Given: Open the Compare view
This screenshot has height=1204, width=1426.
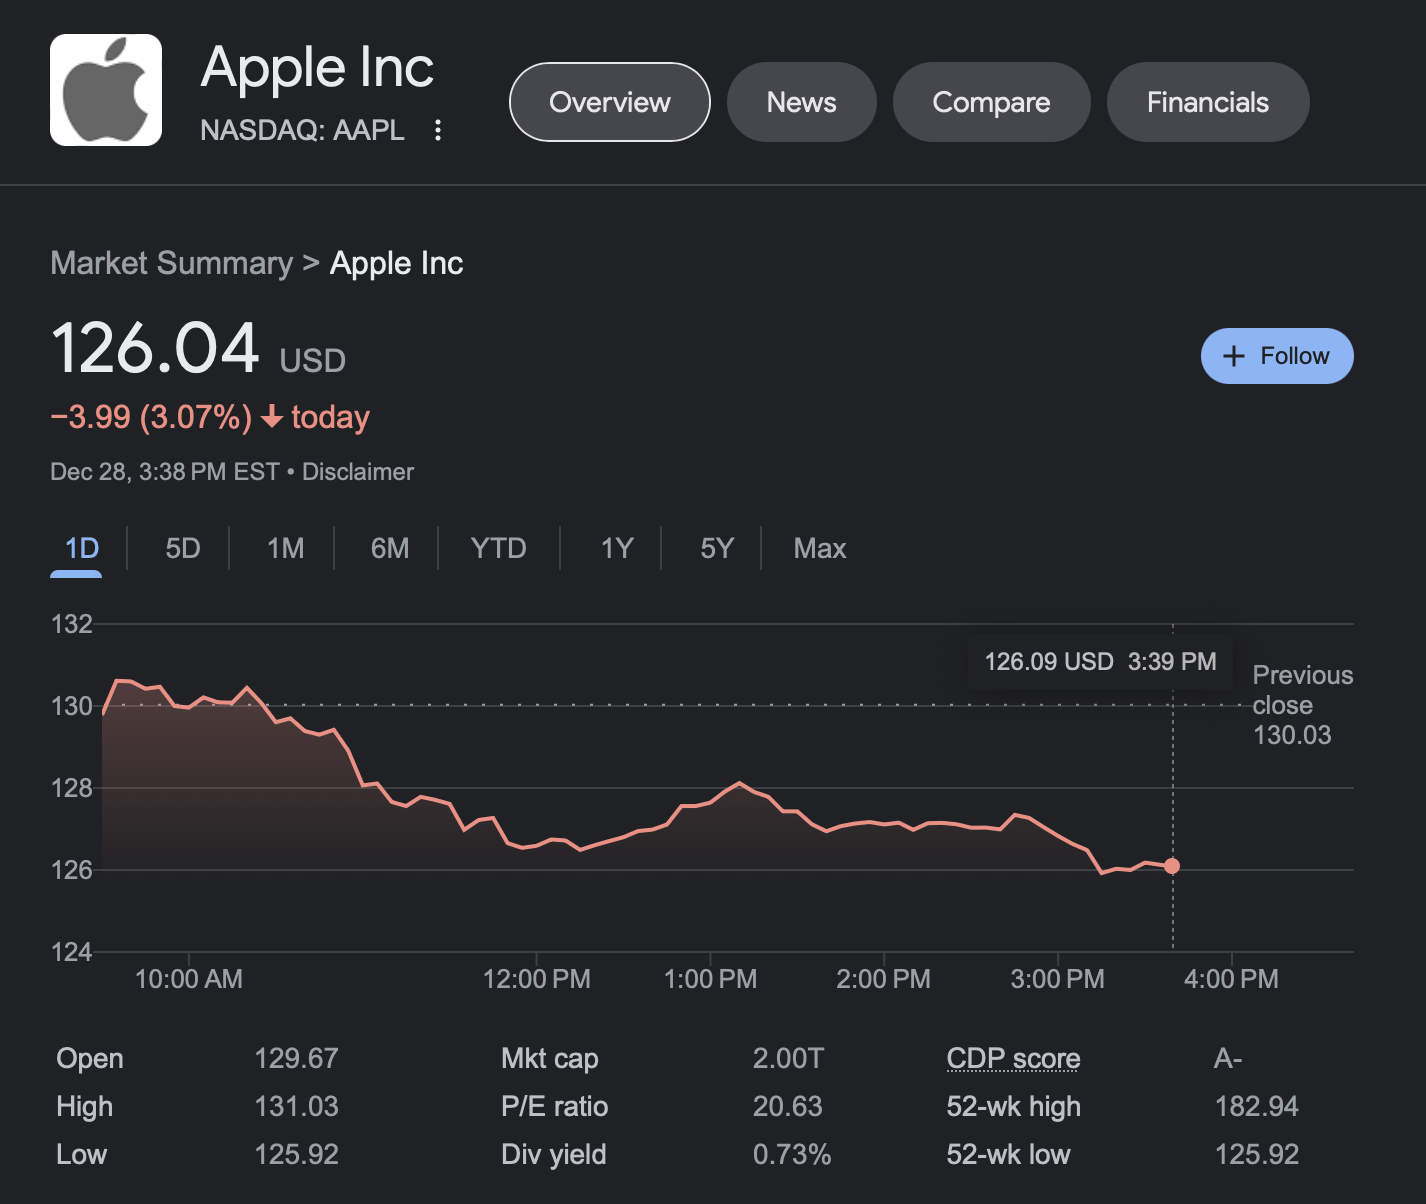Looking at the screenshot, I should click(x=991, y=101).
